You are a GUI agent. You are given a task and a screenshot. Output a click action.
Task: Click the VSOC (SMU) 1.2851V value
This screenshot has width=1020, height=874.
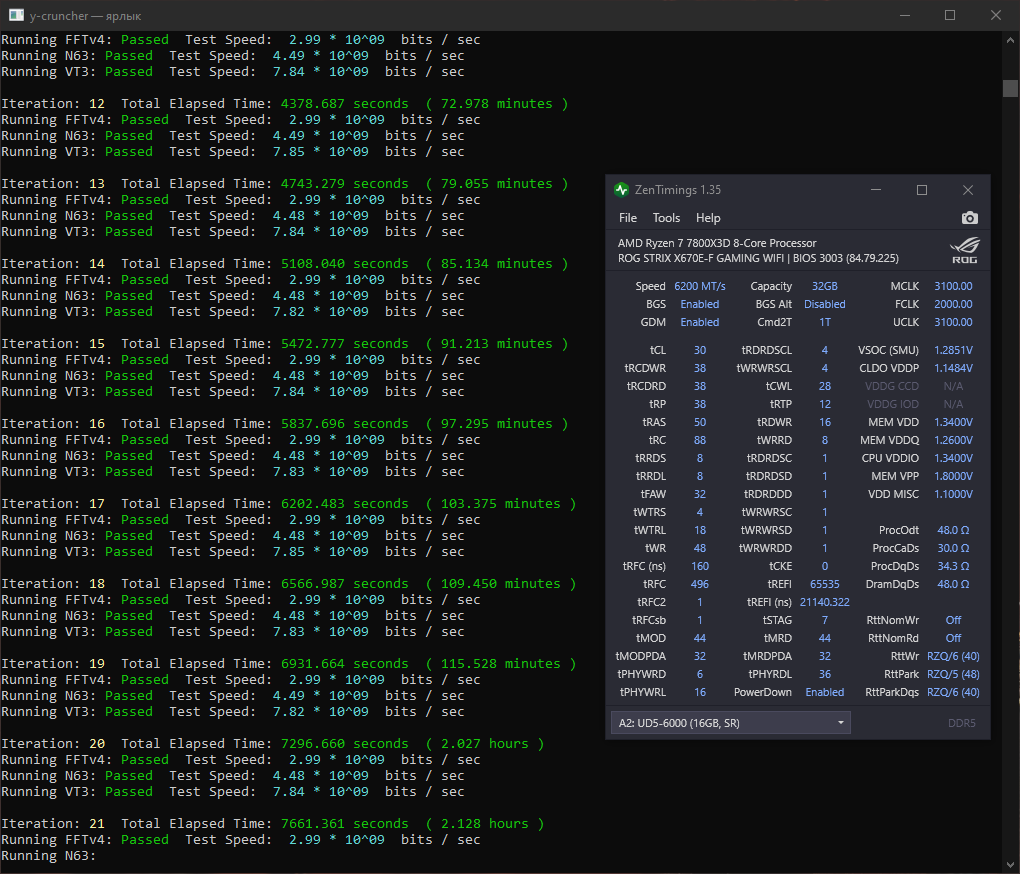tap(953, 350)
